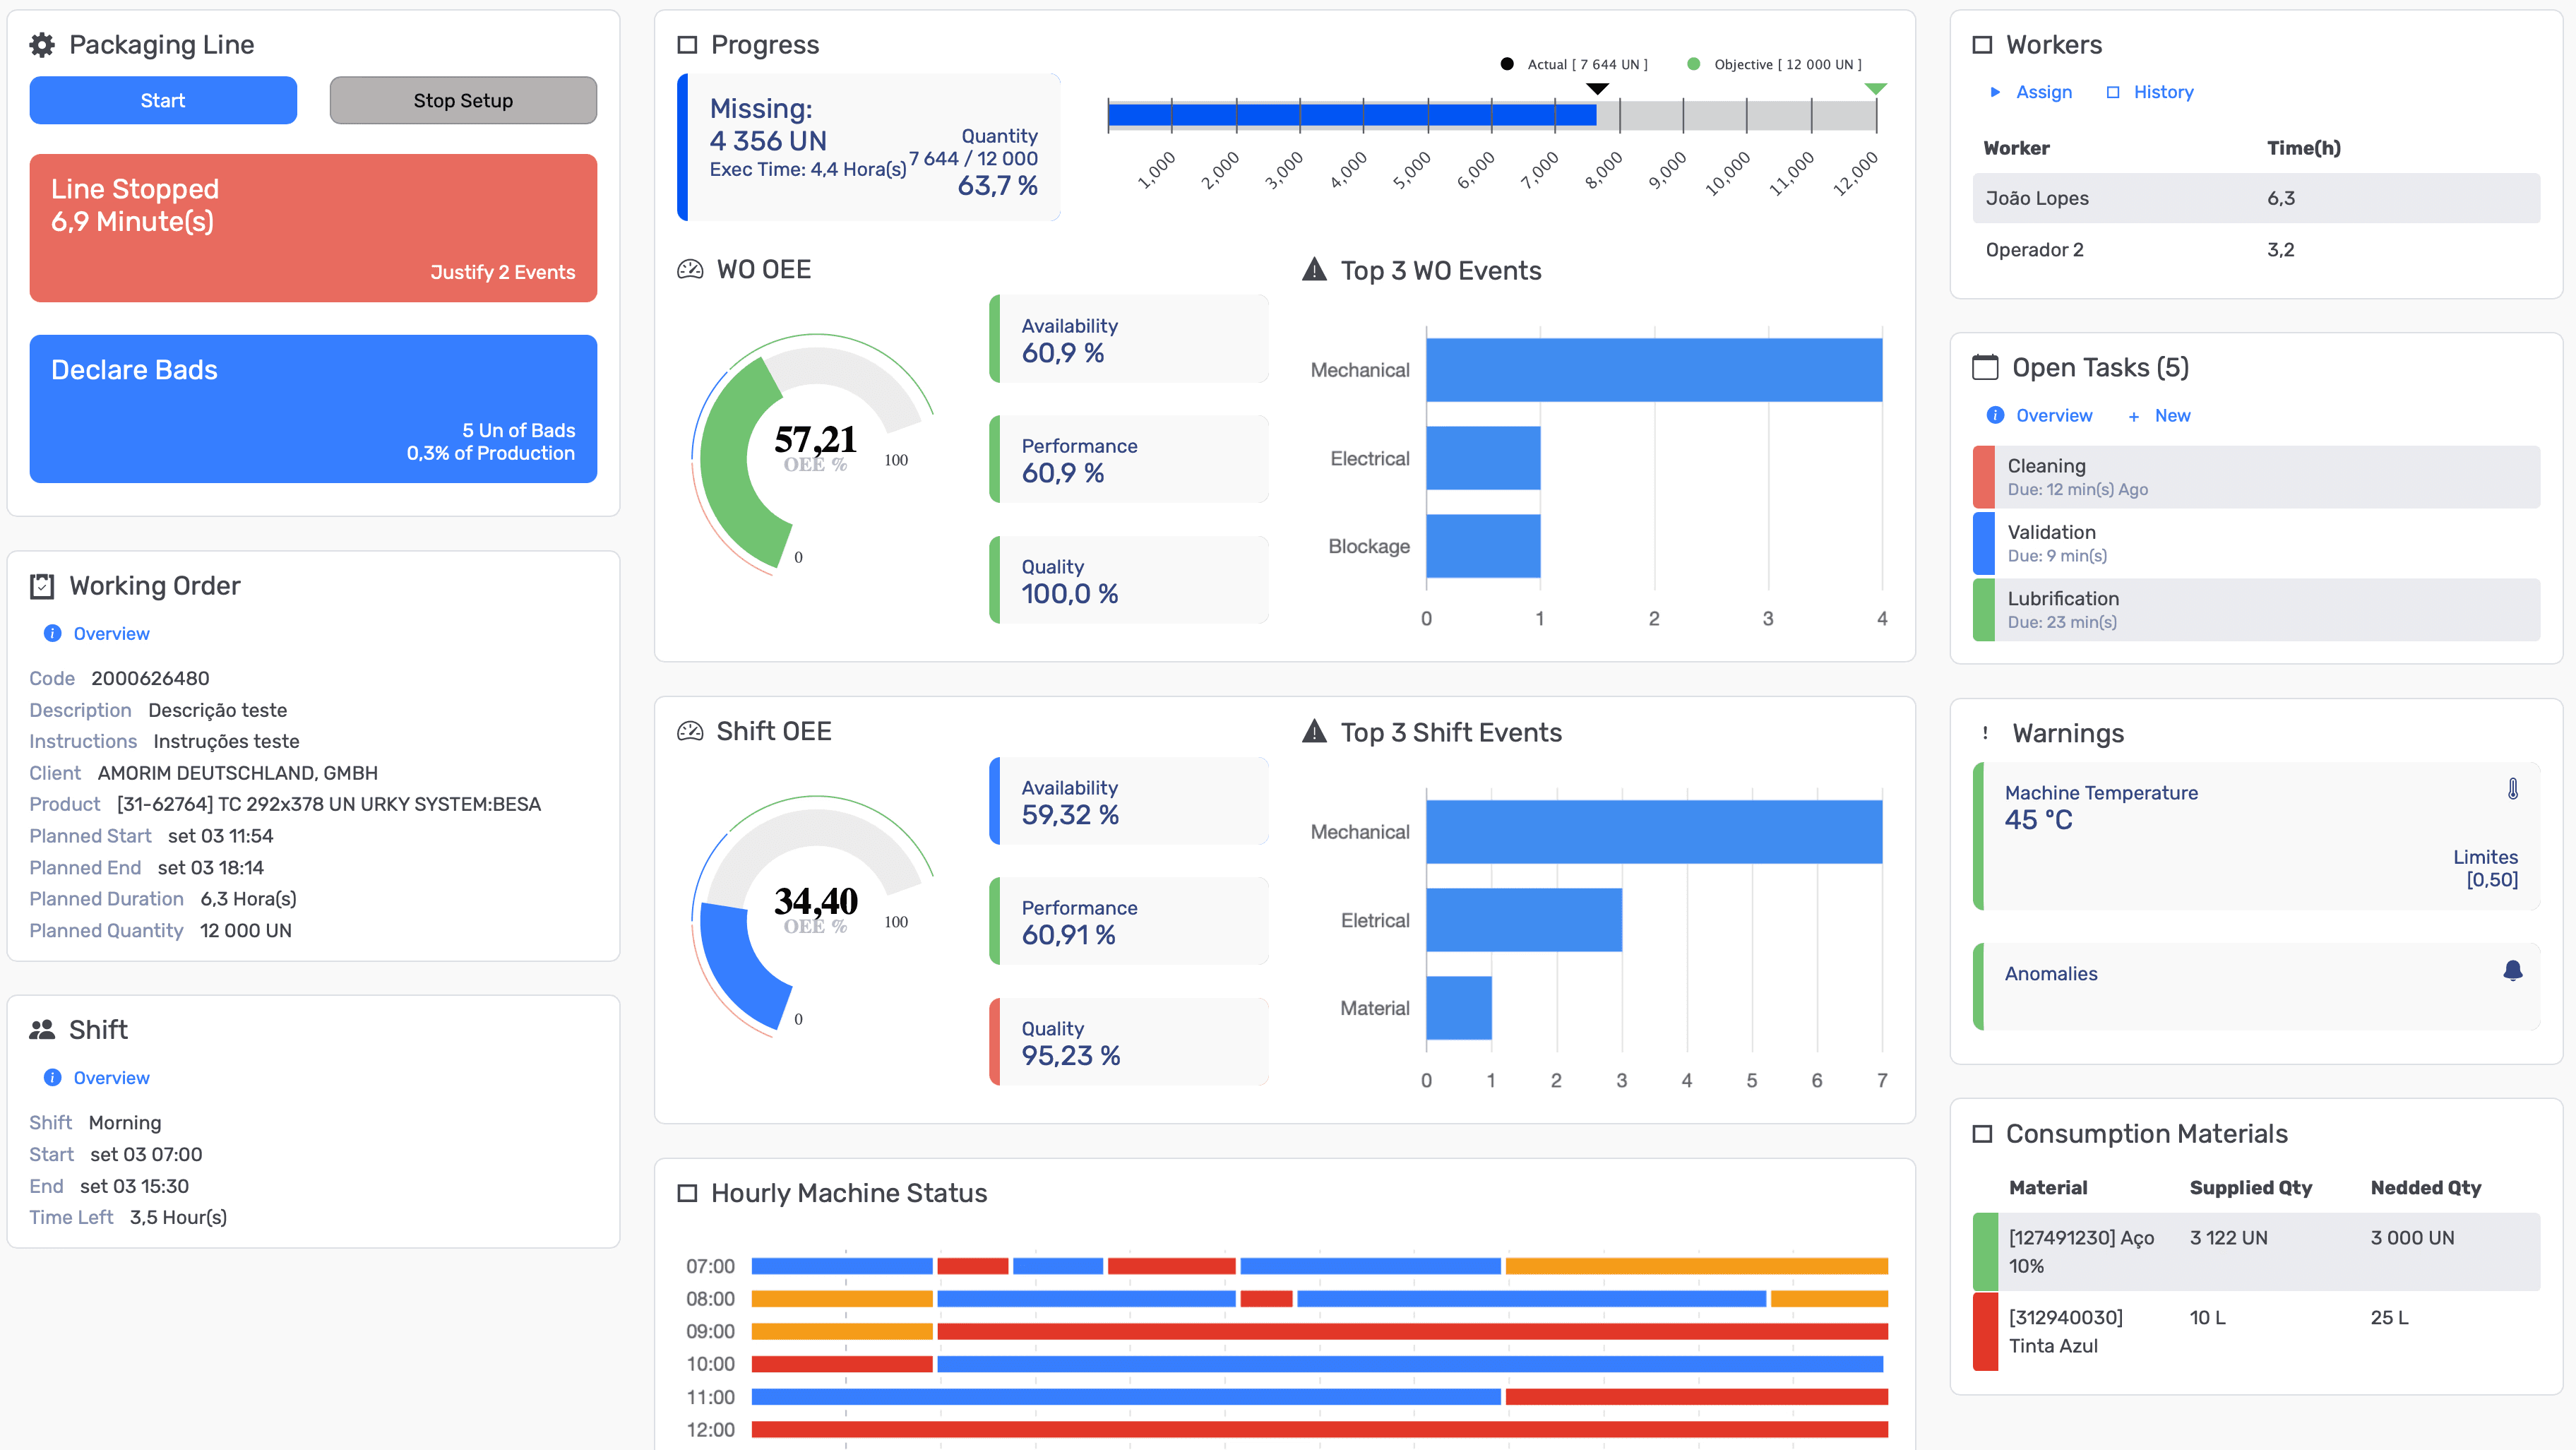Viewport: 2576px width, 1450px height.
Task: Click the WO Availability 60,9 % card
Action: click(x=1129, y=339)
